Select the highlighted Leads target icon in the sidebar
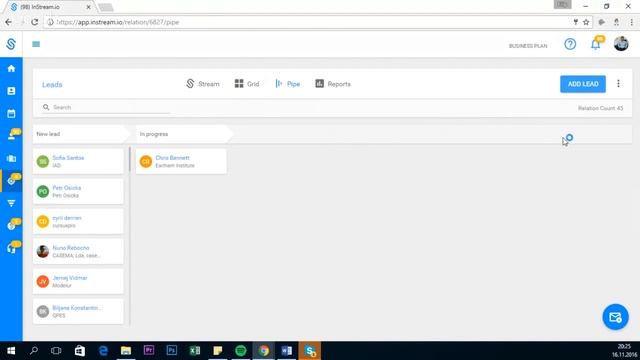Screen dimensions: 640x360 click(11, 180)
